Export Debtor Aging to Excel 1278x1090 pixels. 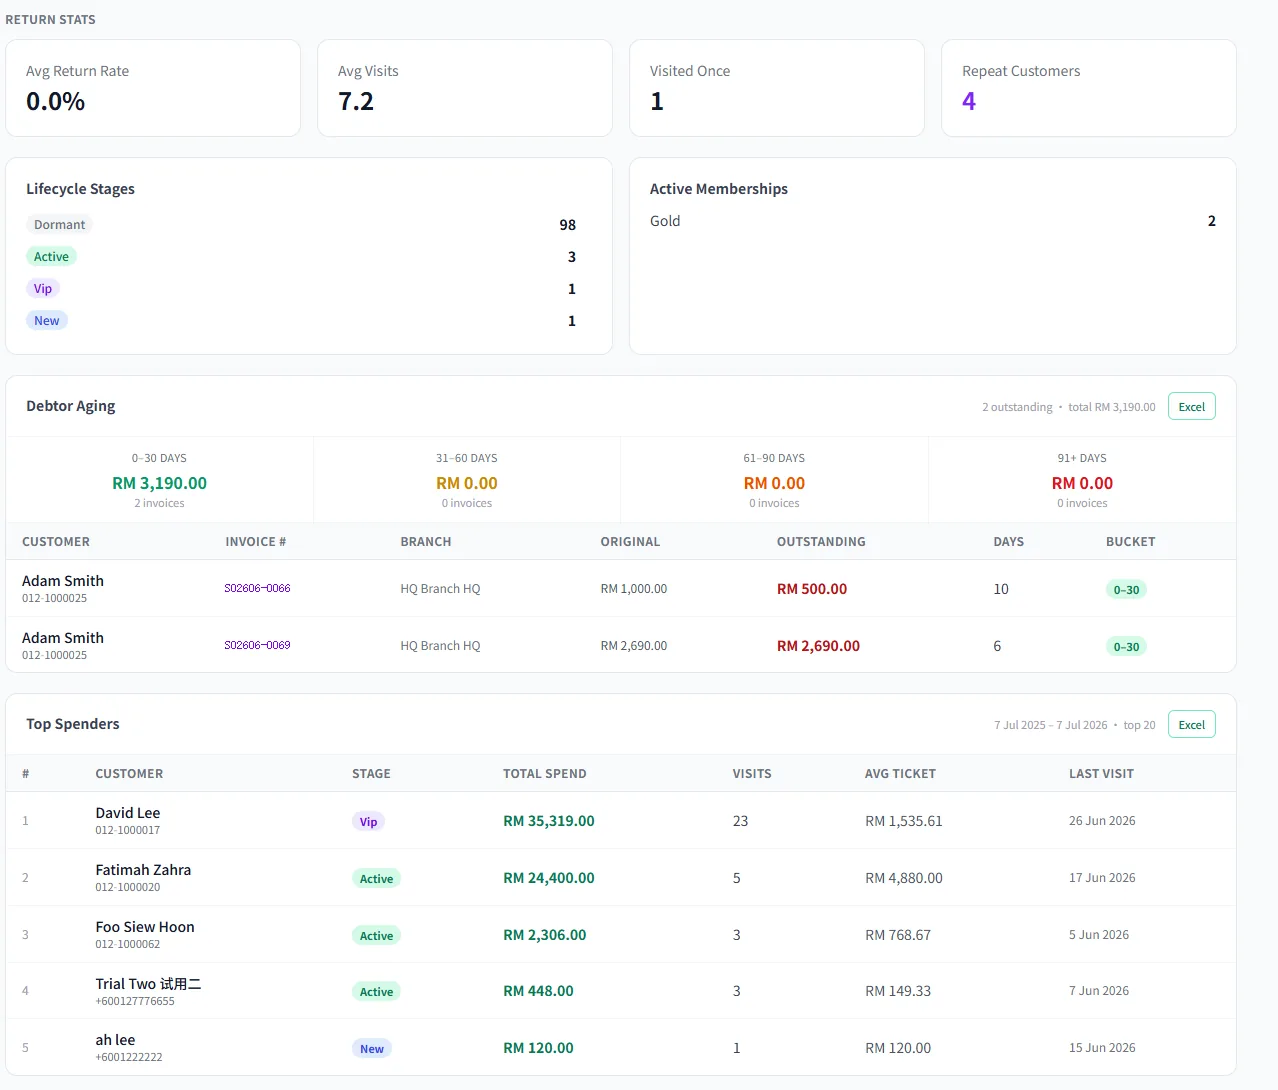(x=1191, y=407)
